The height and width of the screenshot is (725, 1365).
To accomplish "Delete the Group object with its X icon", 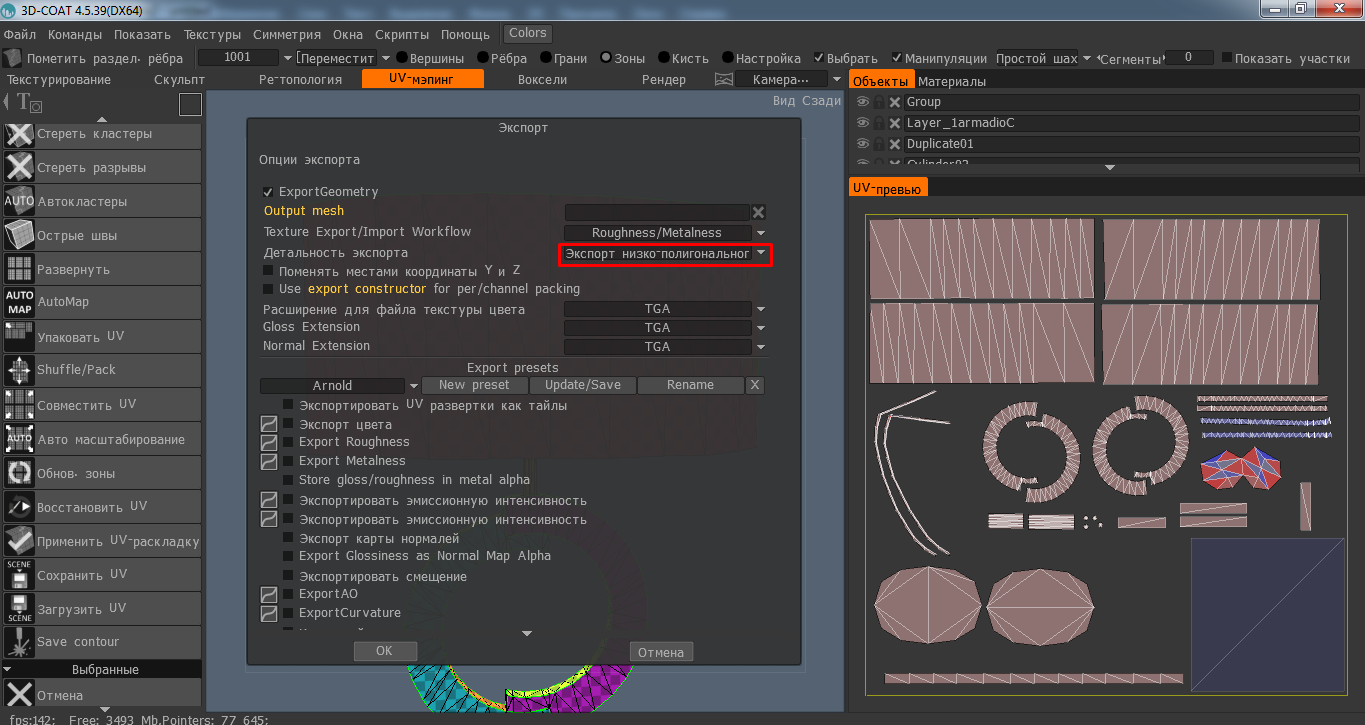I will 896,102.
